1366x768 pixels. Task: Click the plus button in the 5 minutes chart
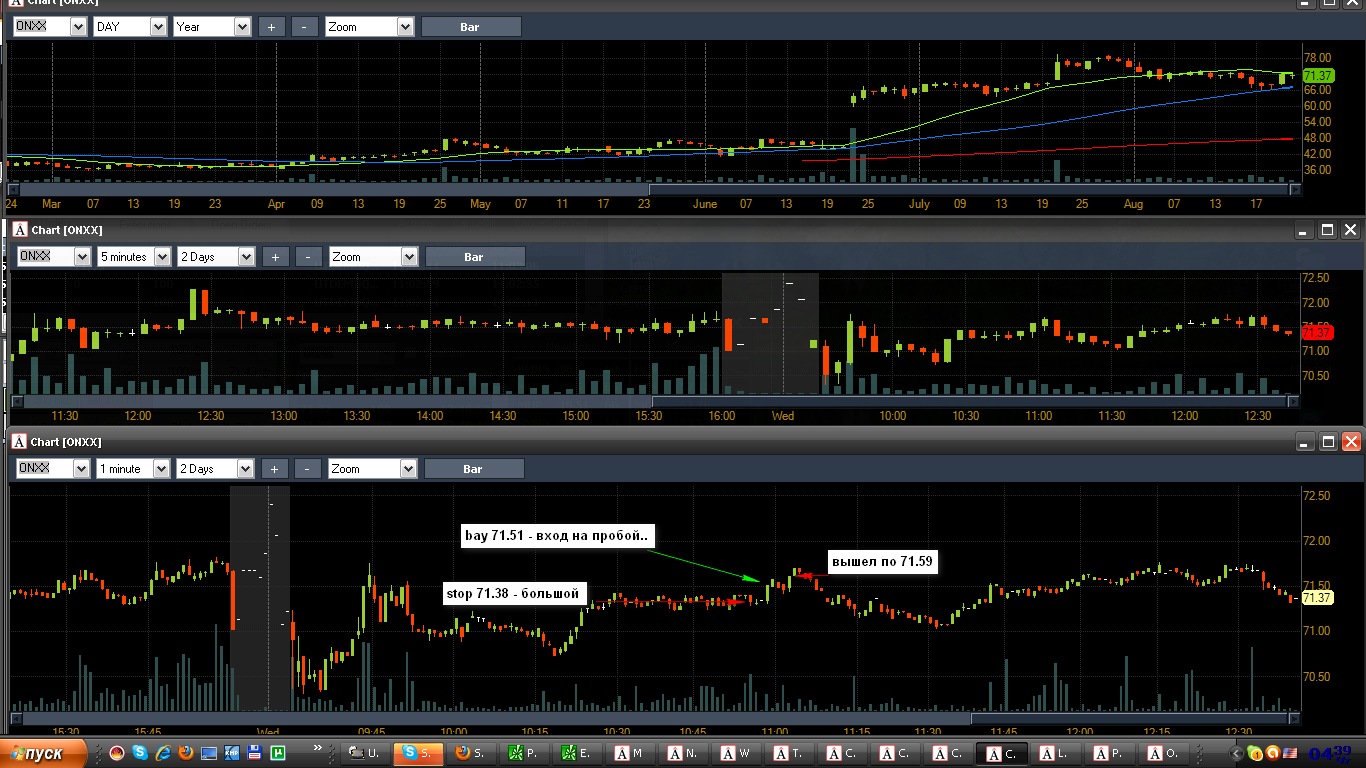[x=275, y=257]
